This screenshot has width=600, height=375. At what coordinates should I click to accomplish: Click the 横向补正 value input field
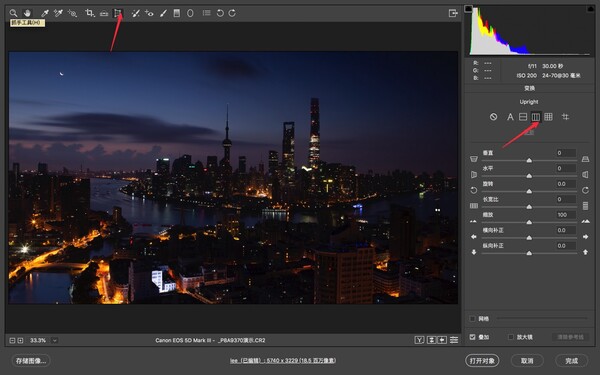pyautogui.click(x=566, y=230)
